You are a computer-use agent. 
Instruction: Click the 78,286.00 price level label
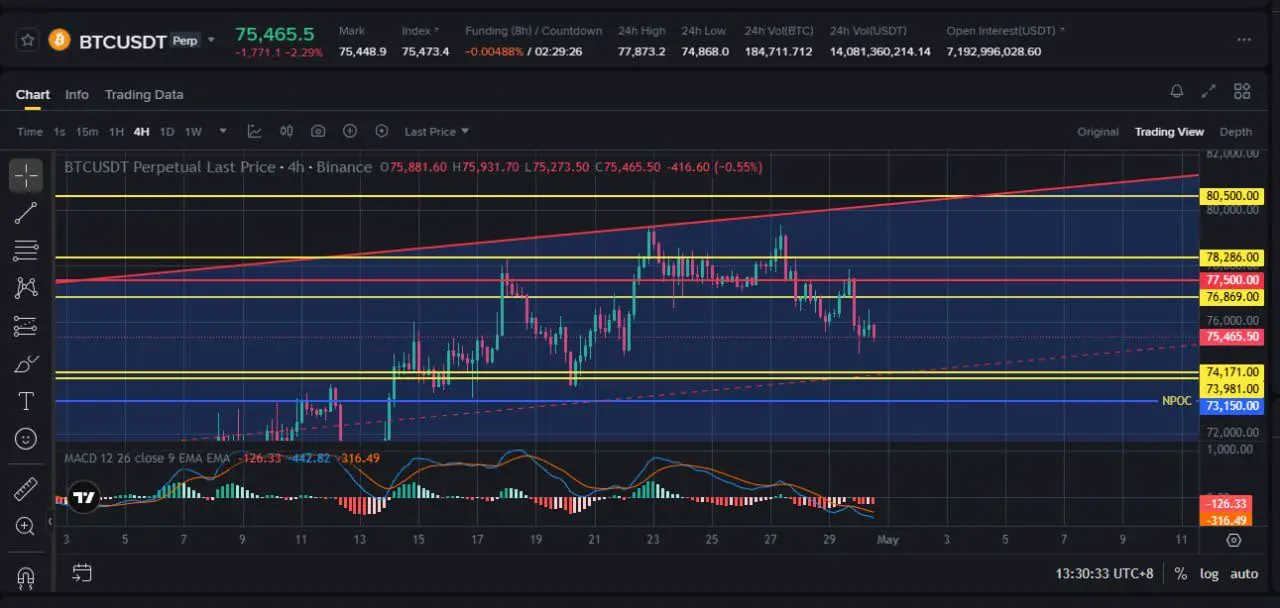click(x=1233, y=258)
